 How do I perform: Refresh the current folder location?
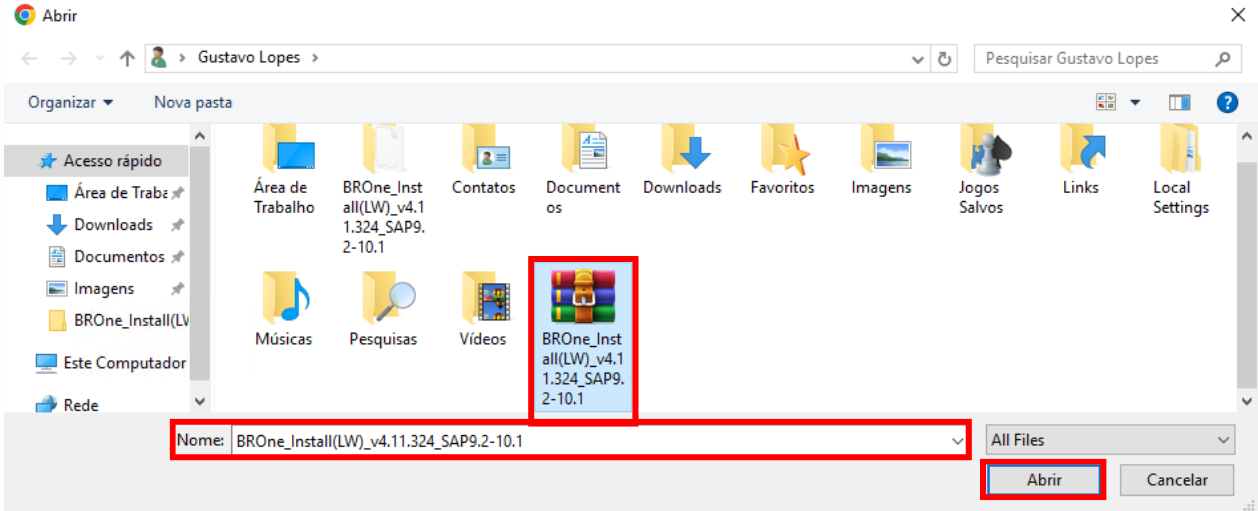pyautogui.click(x=944, y=59)
